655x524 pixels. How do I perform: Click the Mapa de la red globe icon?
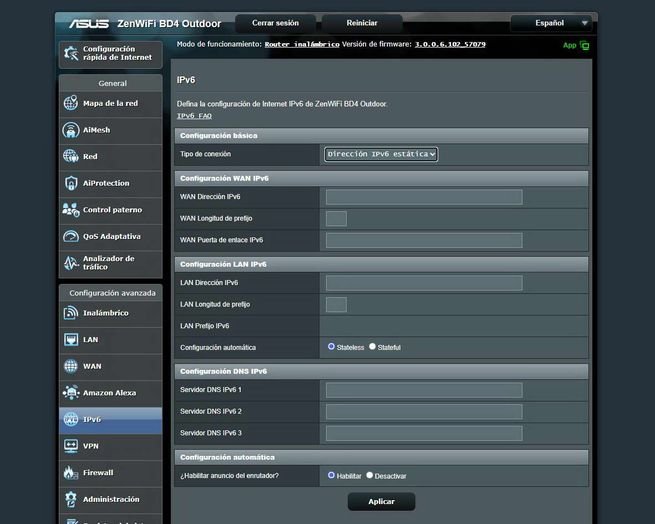[x=71, y=103]
